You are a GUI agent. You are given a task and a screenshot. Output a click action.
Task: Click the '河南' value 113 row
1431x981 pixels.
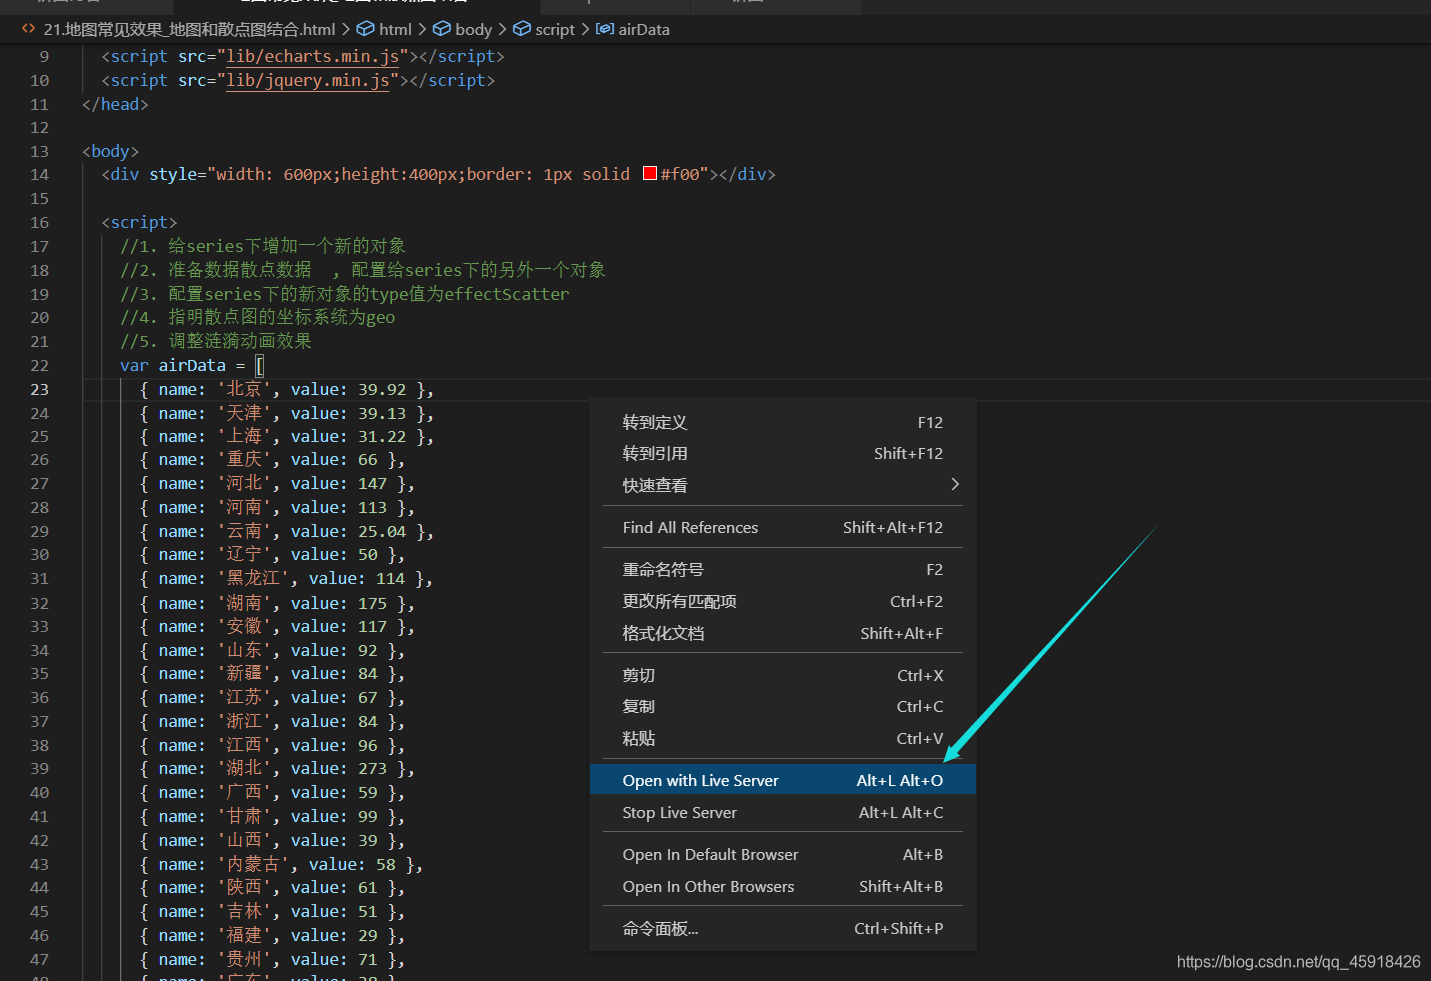pyautogui.click(x=277, y=507)
